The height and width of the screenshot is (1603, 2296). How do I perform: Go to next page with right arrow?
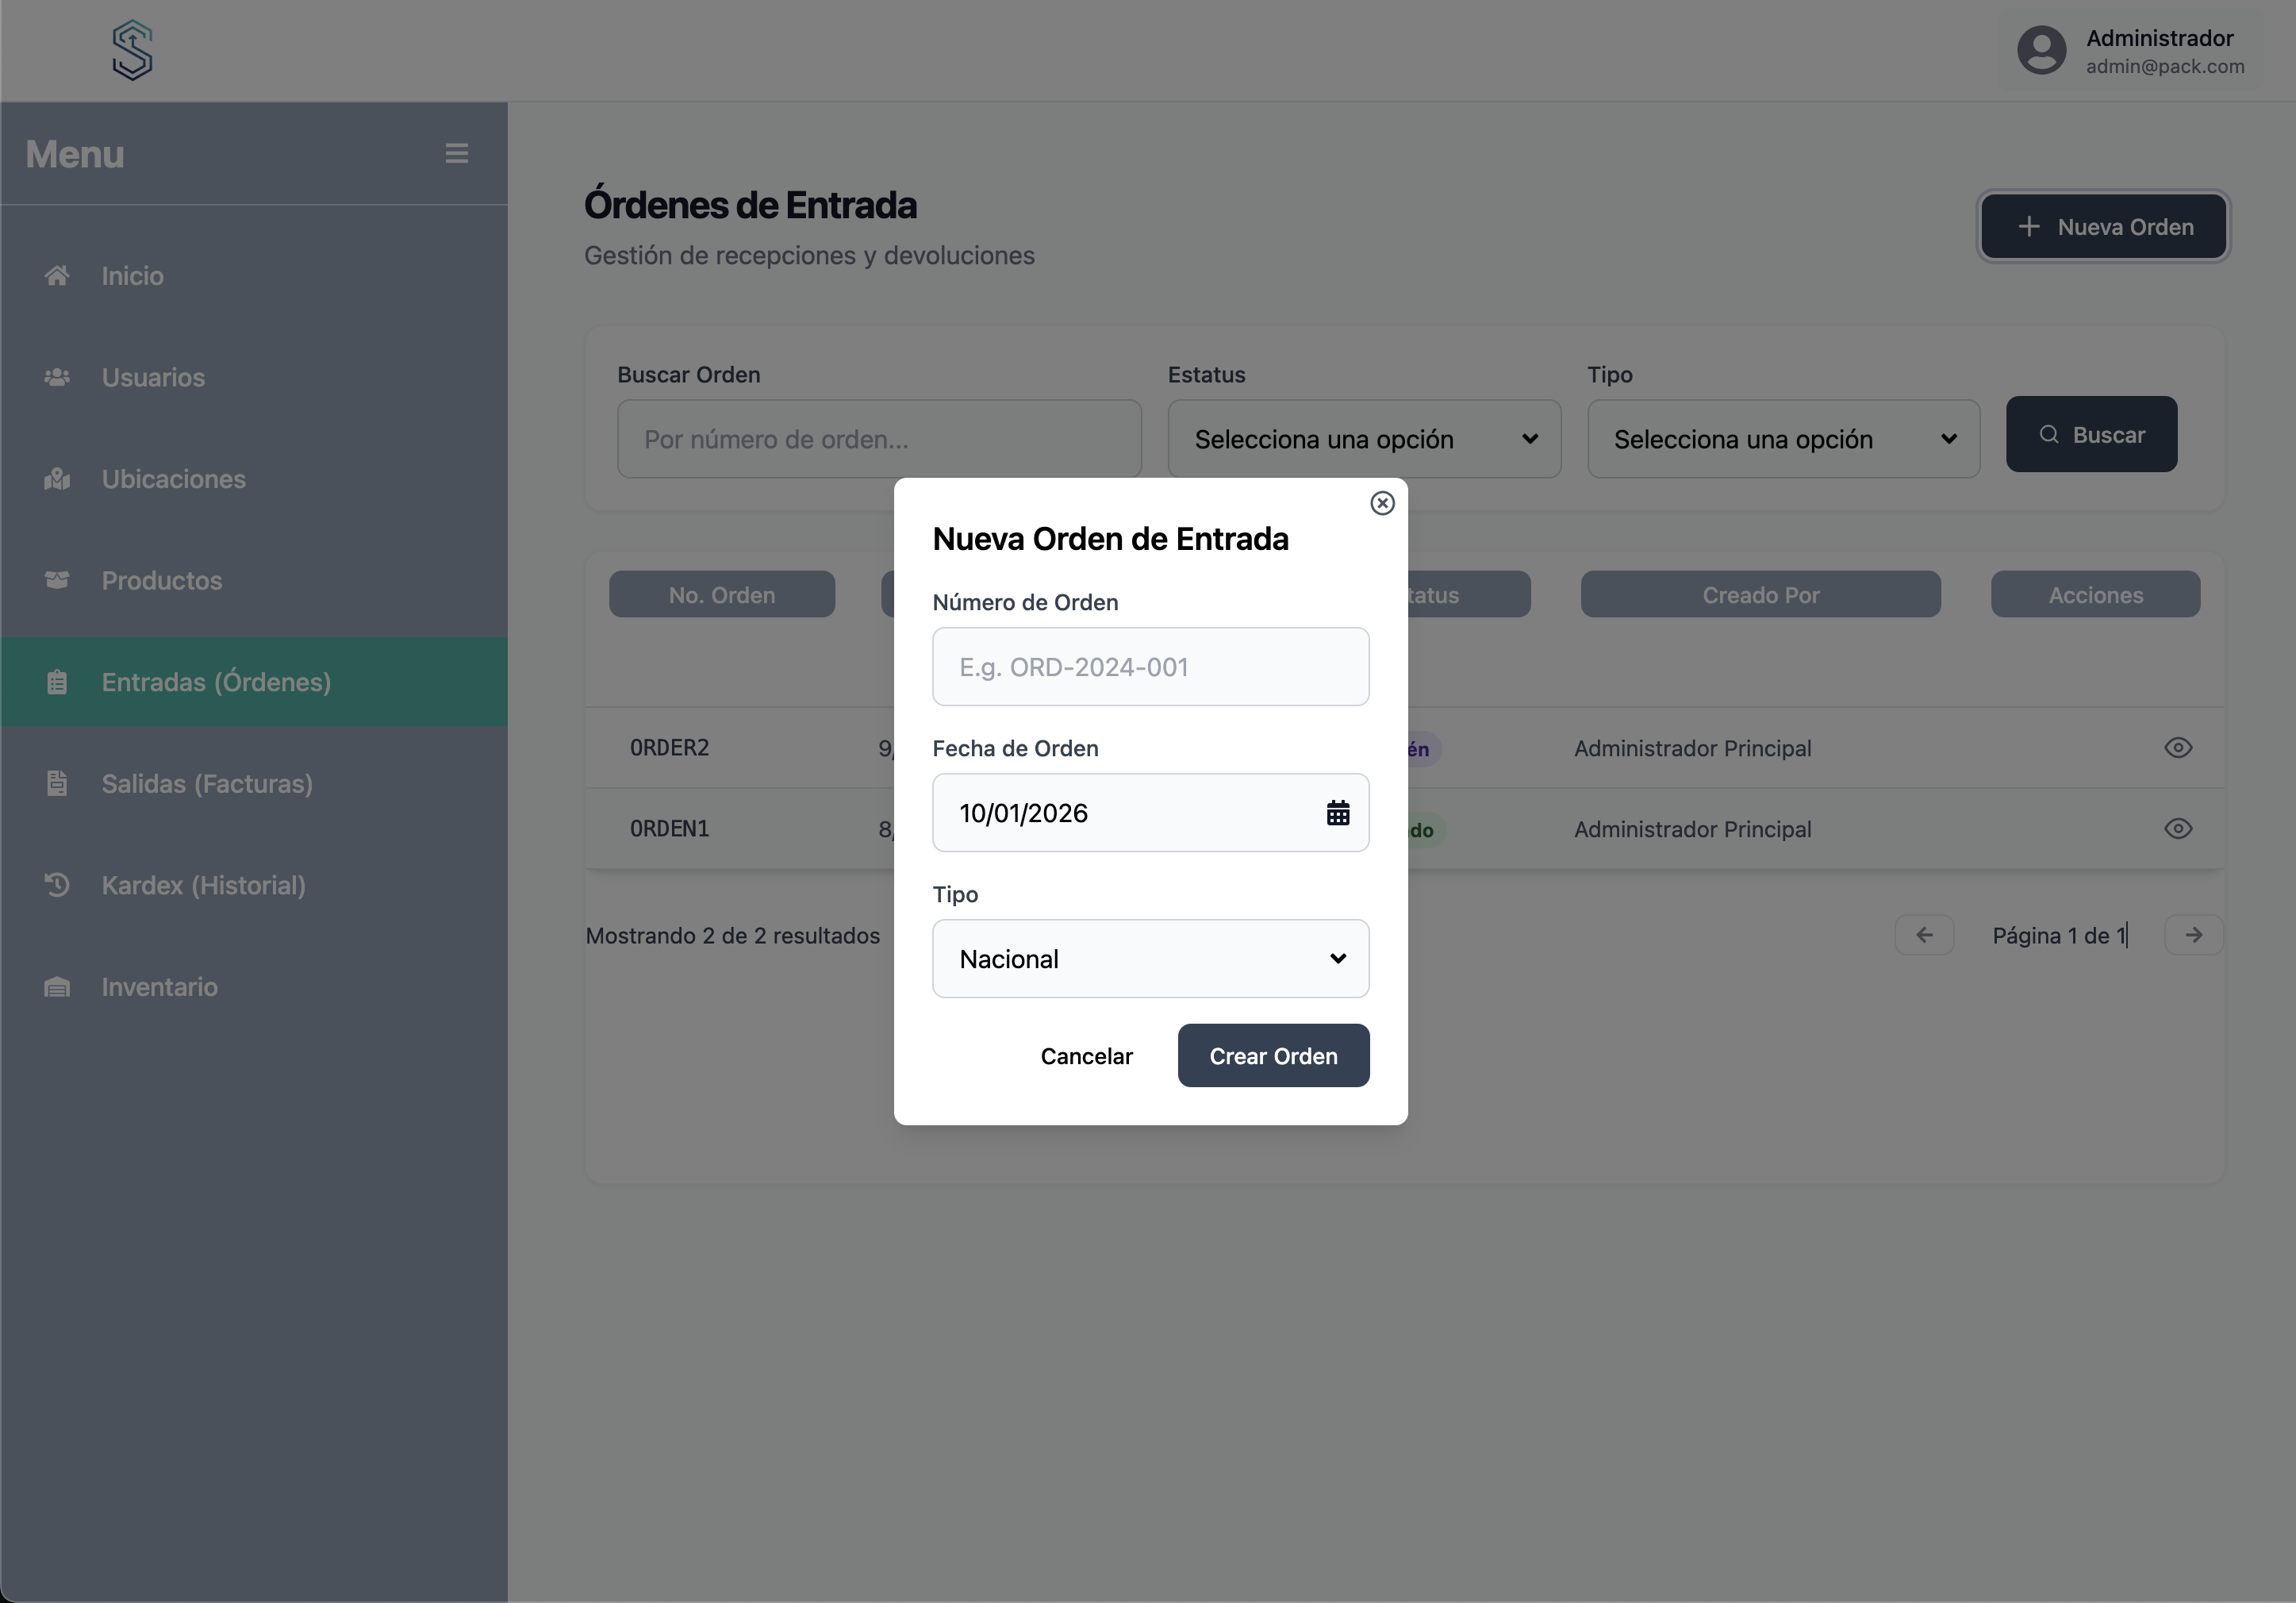[2193, 935]
